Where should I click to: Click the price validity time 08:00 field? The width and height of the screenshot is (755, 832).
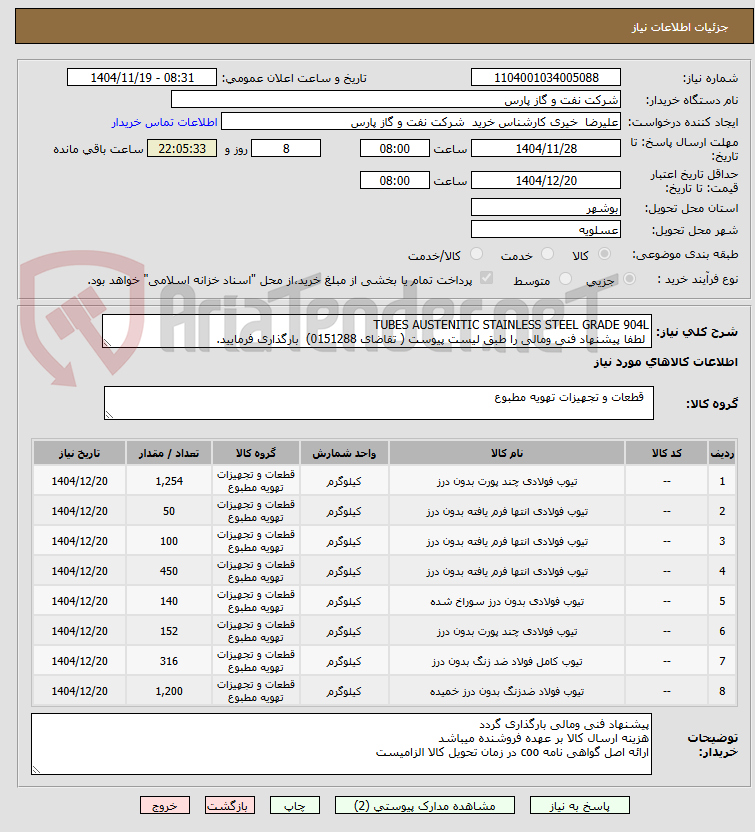point(395,180)
